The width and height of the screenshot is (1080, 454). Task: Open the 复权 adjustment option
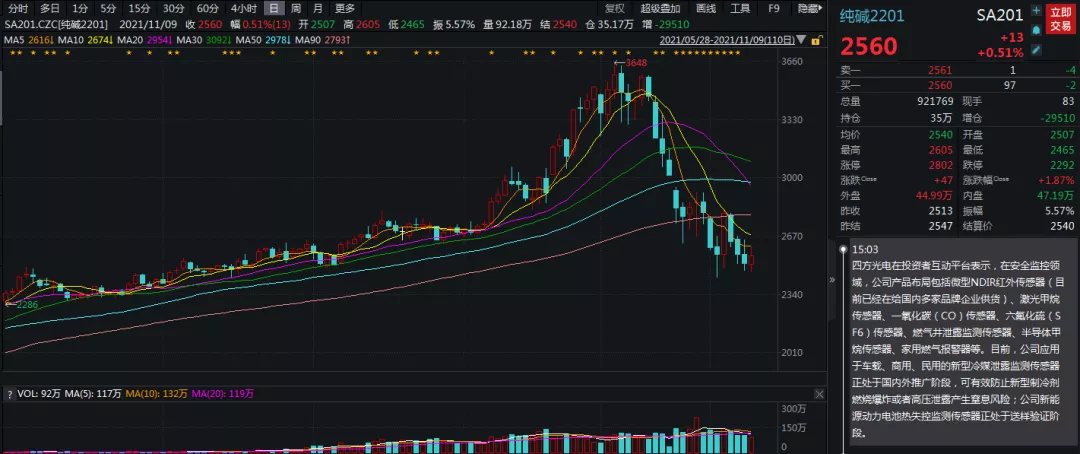[x=614, y=9]
